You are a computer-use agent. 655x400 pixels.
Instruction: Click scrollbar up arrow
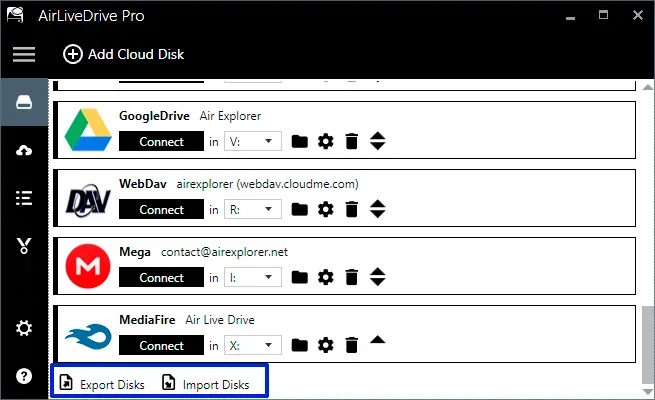click(648, 87)
